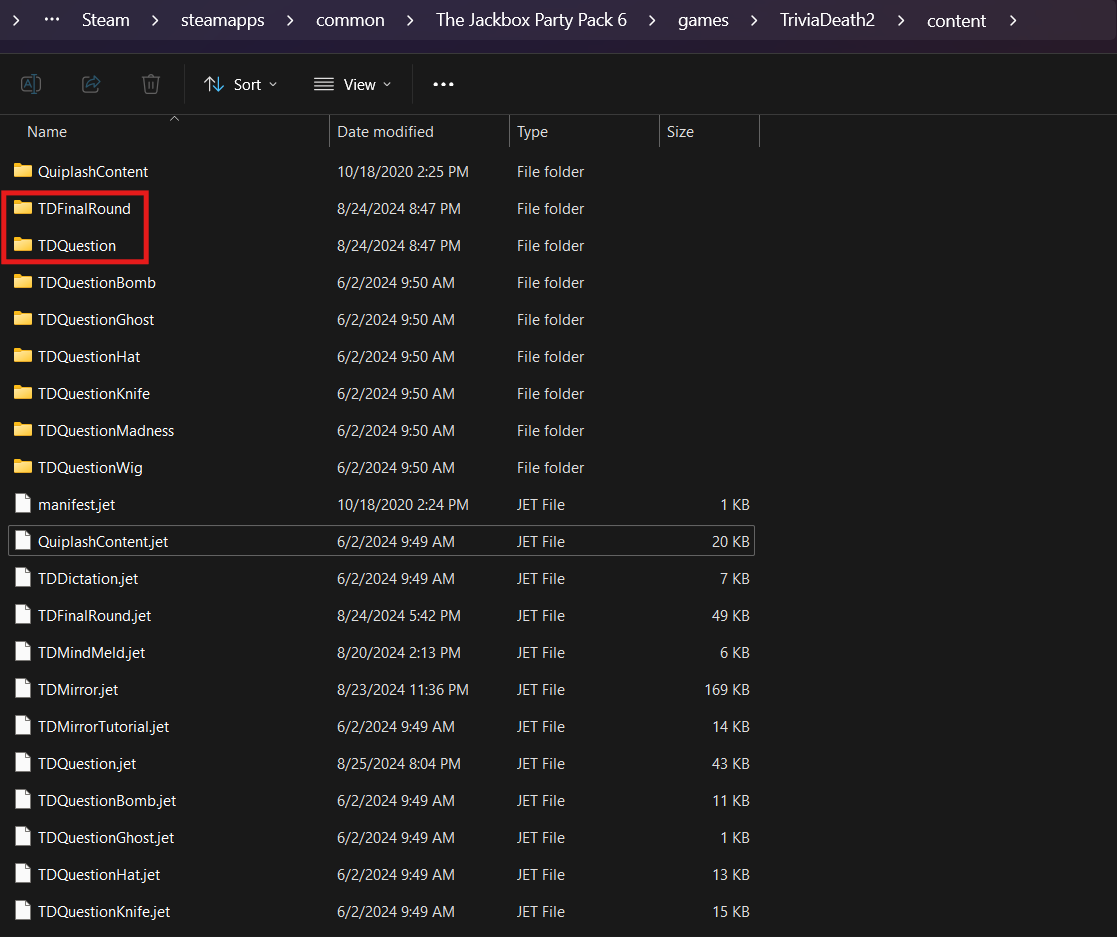Select the TDQuestionBomb folder icon
Screen dimensions: 1117x937
click(x=23, y=282)
